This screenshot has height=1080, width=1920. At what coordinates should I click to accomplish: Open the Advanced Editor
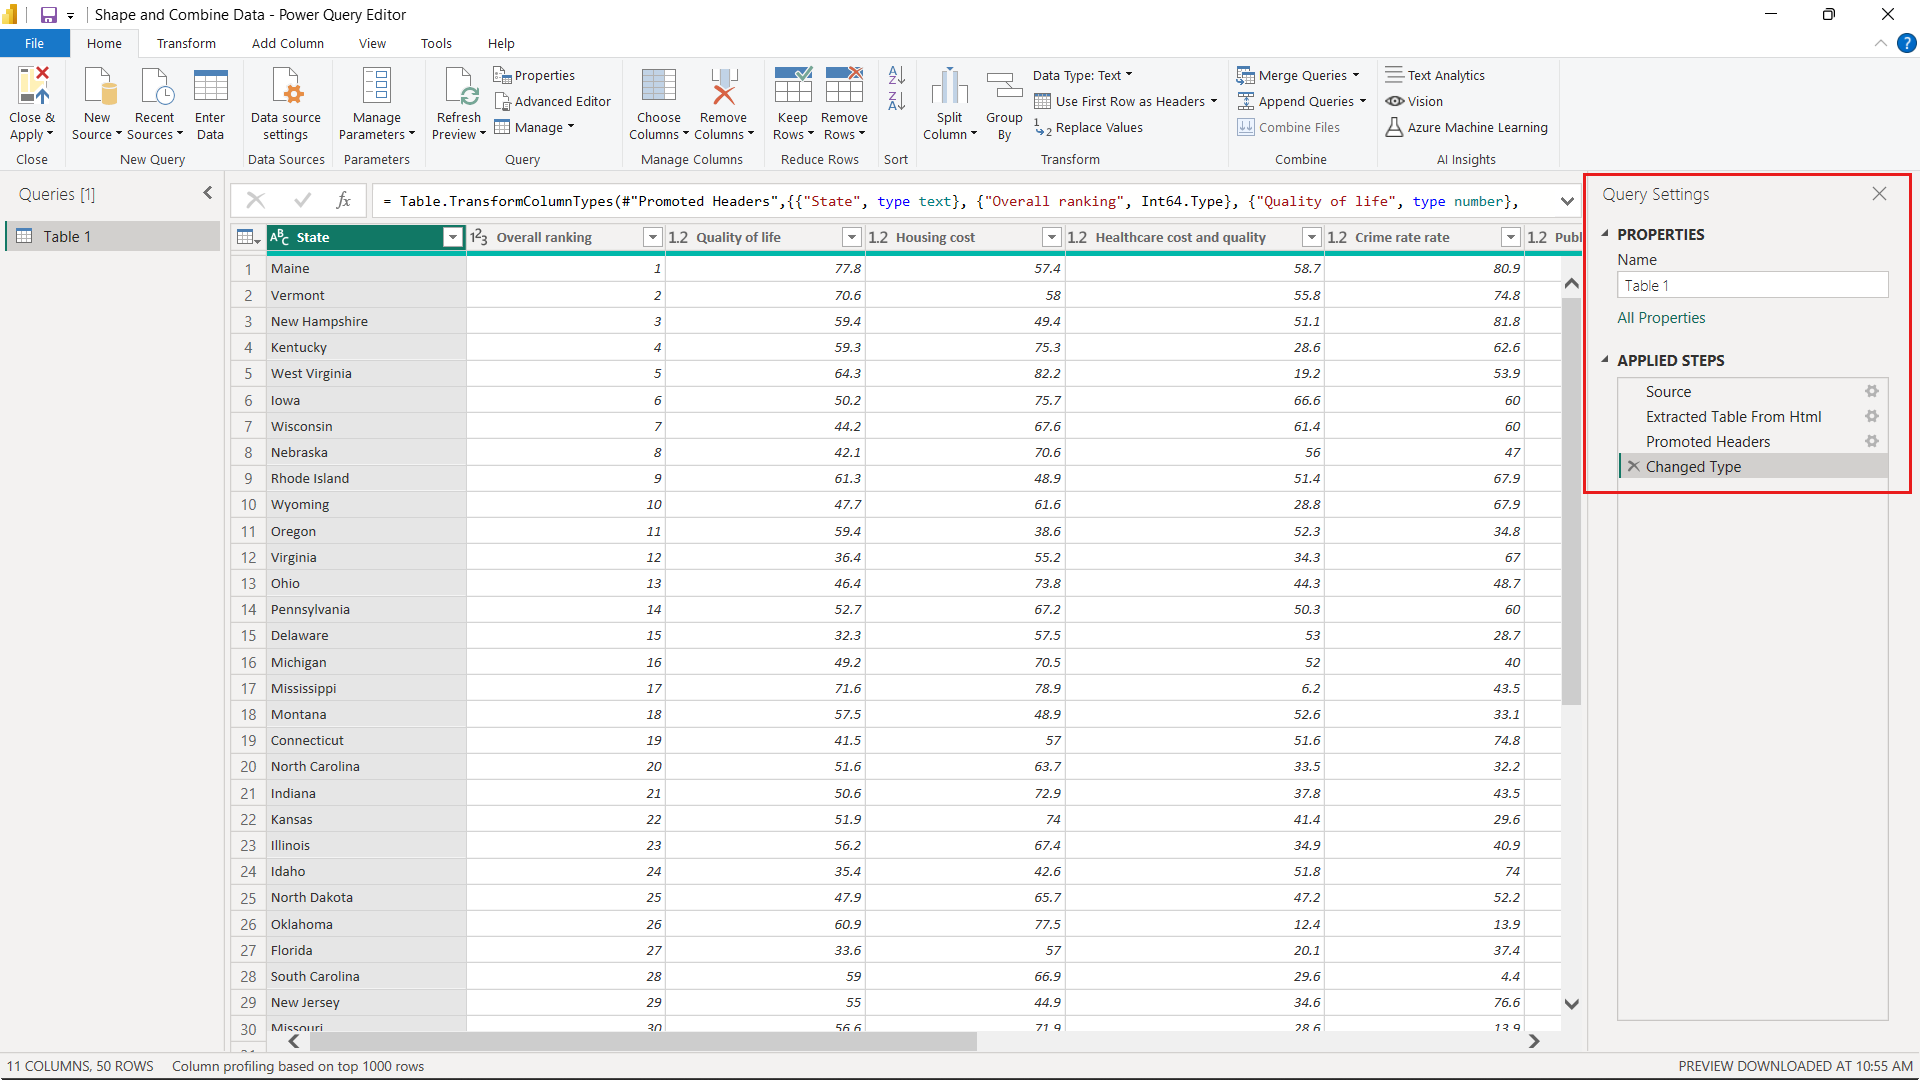tap(552, 101)
